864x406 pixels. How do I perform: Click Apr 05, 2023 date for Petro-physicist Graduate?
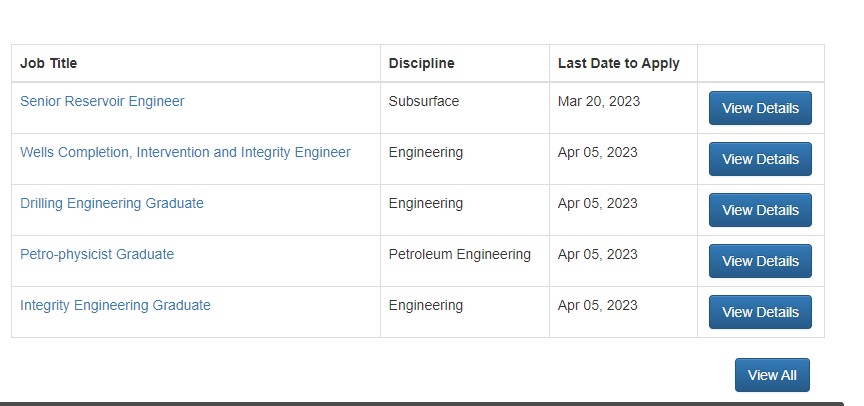(597, 254)
